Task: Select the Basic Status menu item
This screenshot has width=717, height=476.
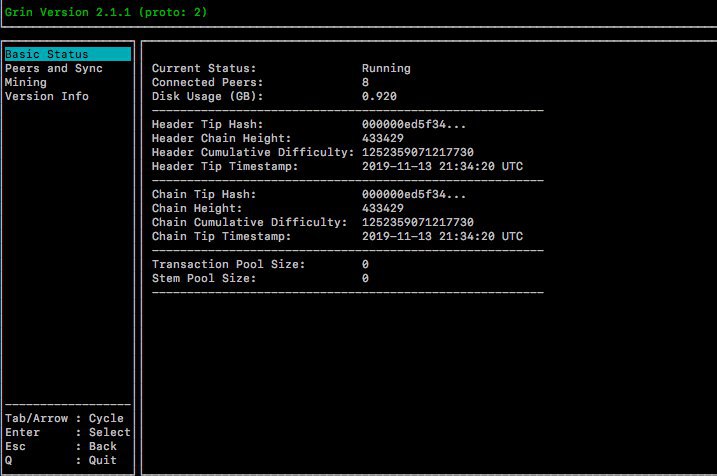Action: click(x=68, y=54)
